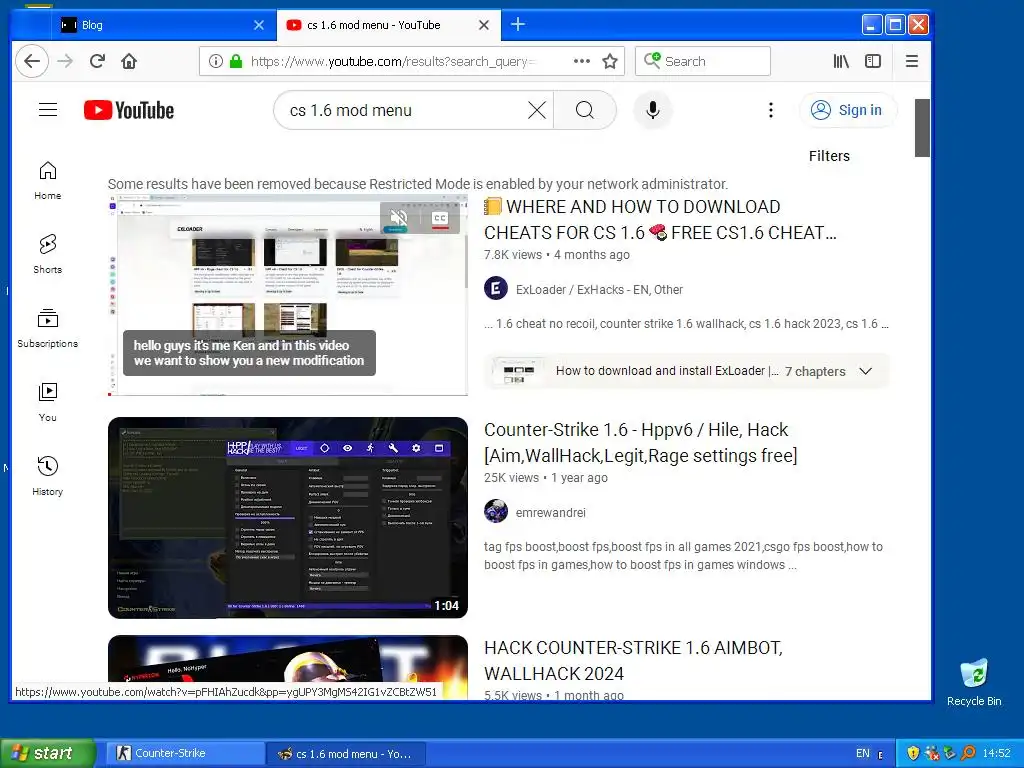Select the cs 1.6 mod menu YouTube tab
The width and height of the screenshot is (1024, 768).
(388, 25)
